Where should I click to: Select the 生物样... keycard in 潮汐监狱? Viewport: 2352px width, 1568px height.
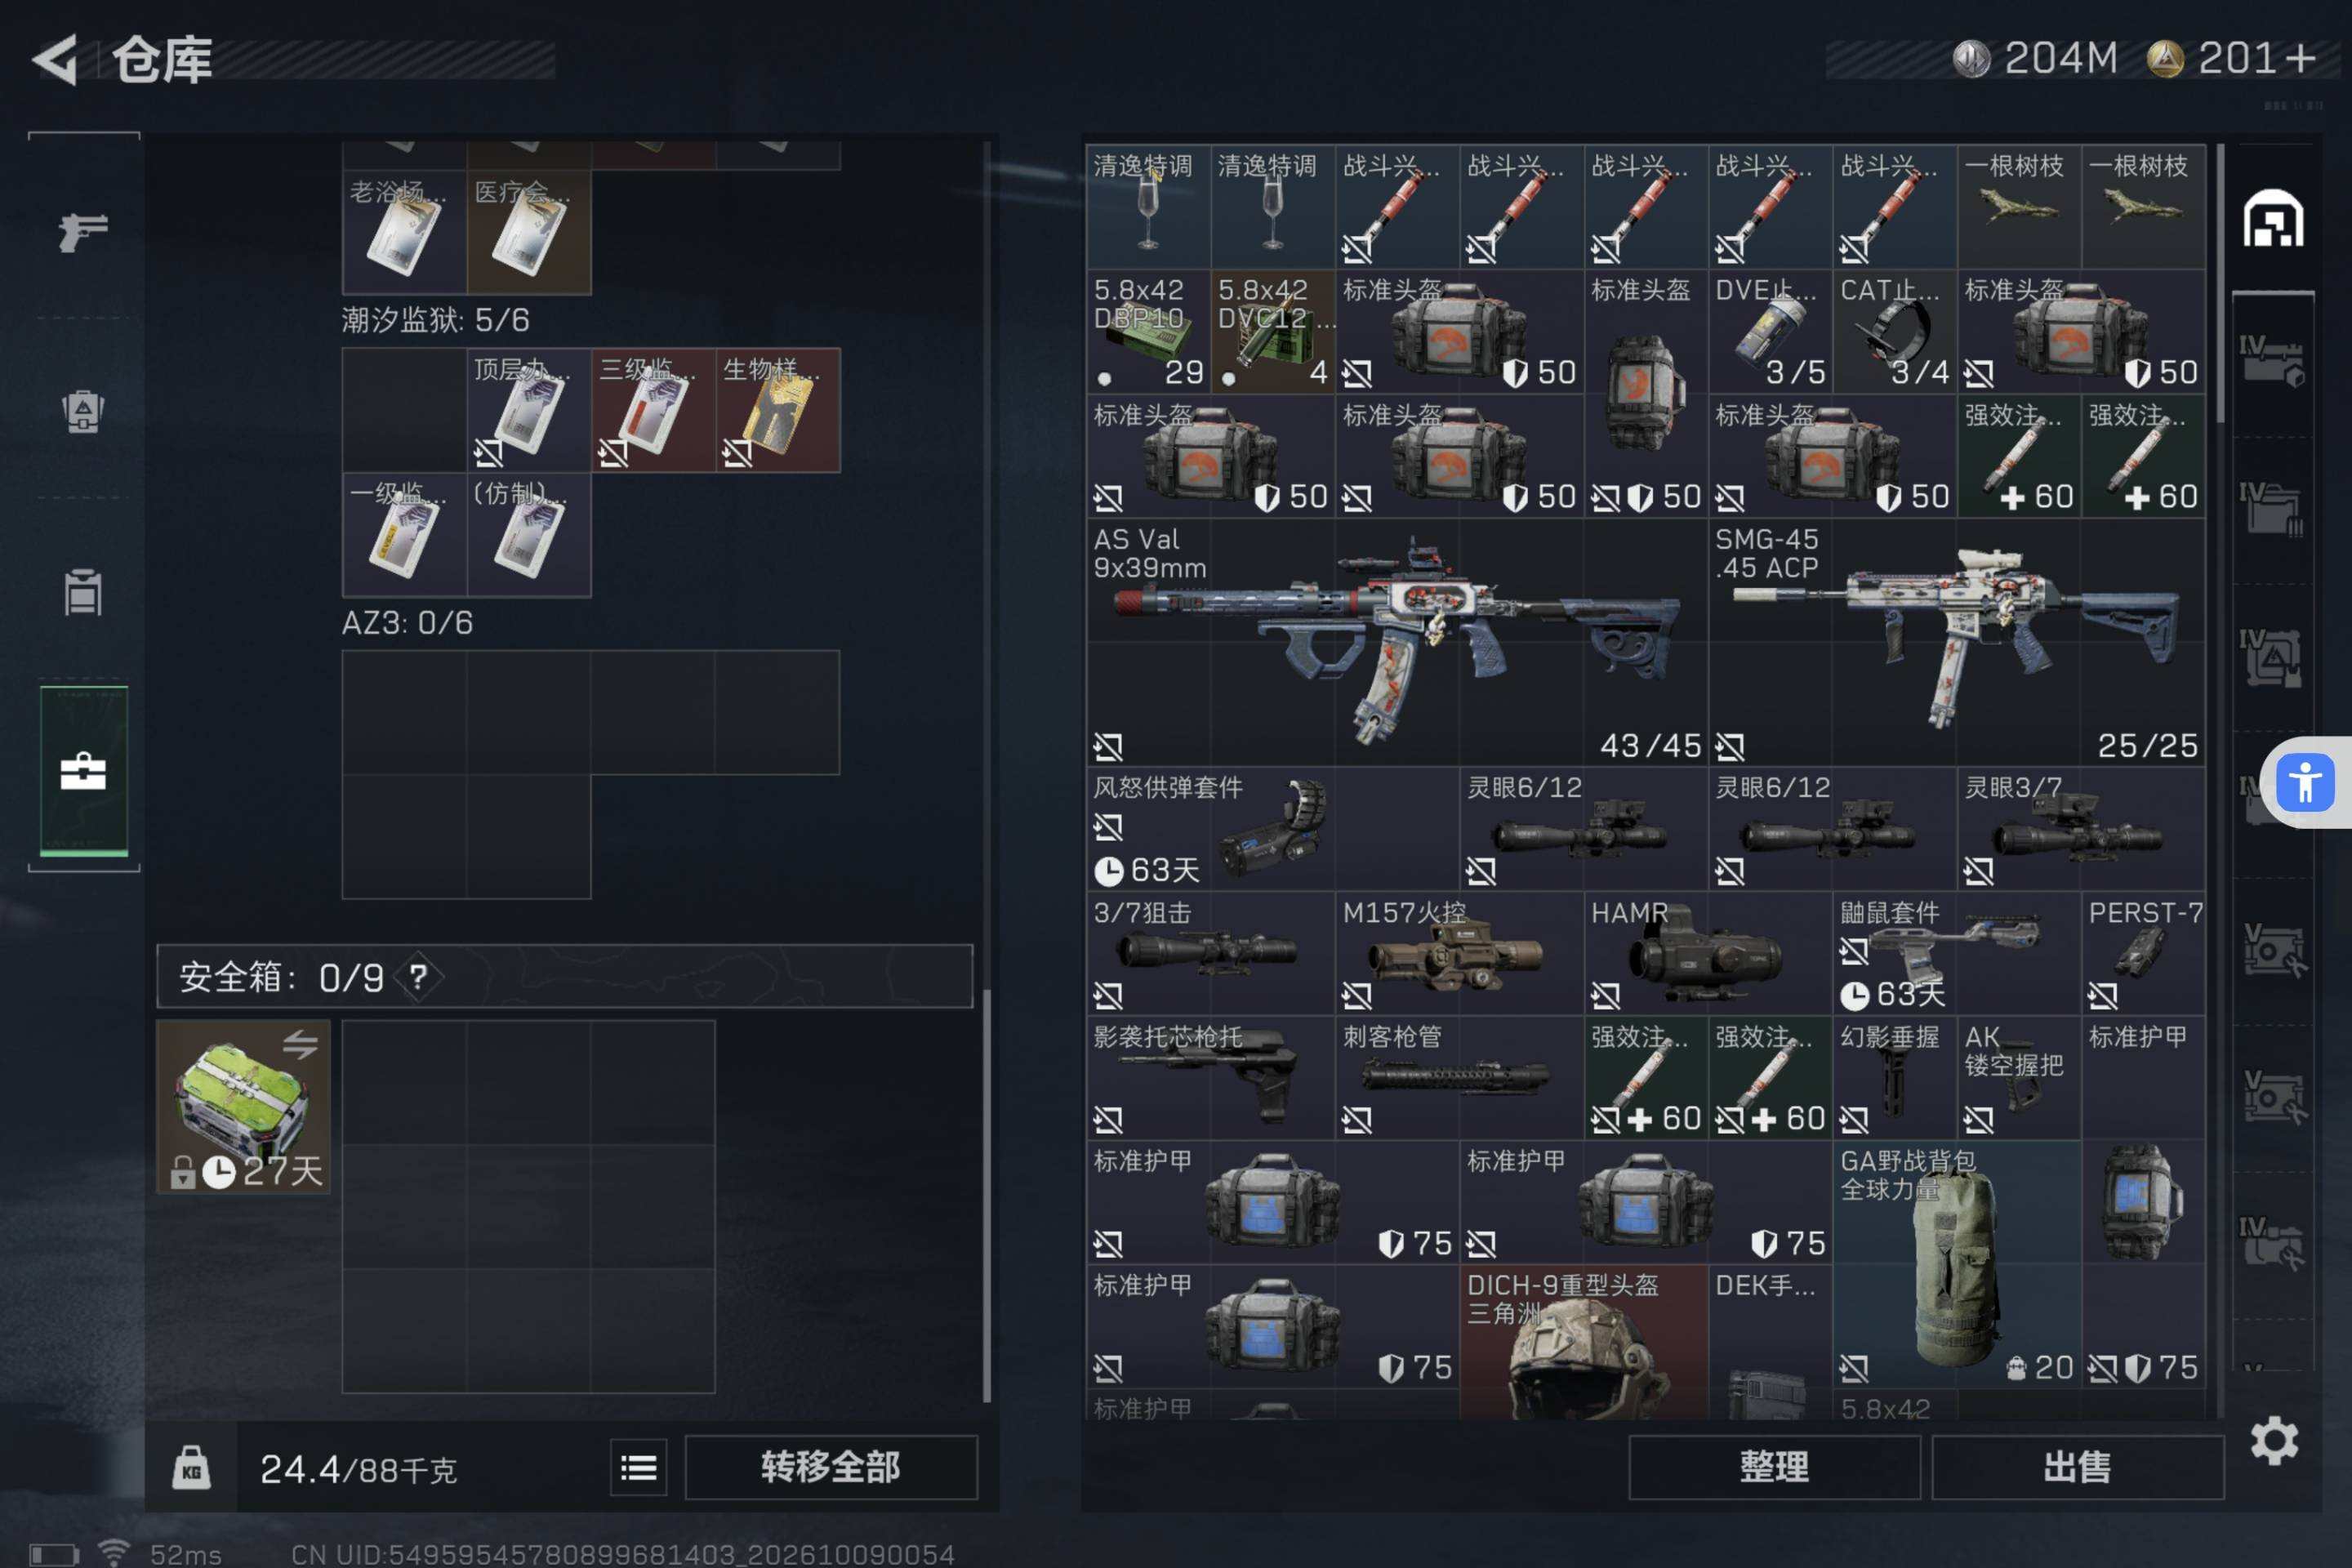click(x=778, y=410)
